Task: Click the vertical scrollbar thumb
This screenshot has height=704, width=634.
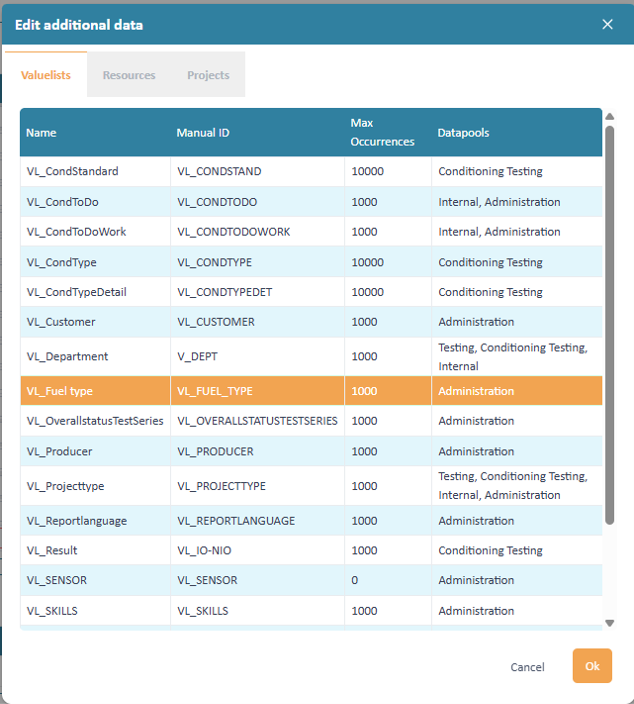Action: (609, 325)
